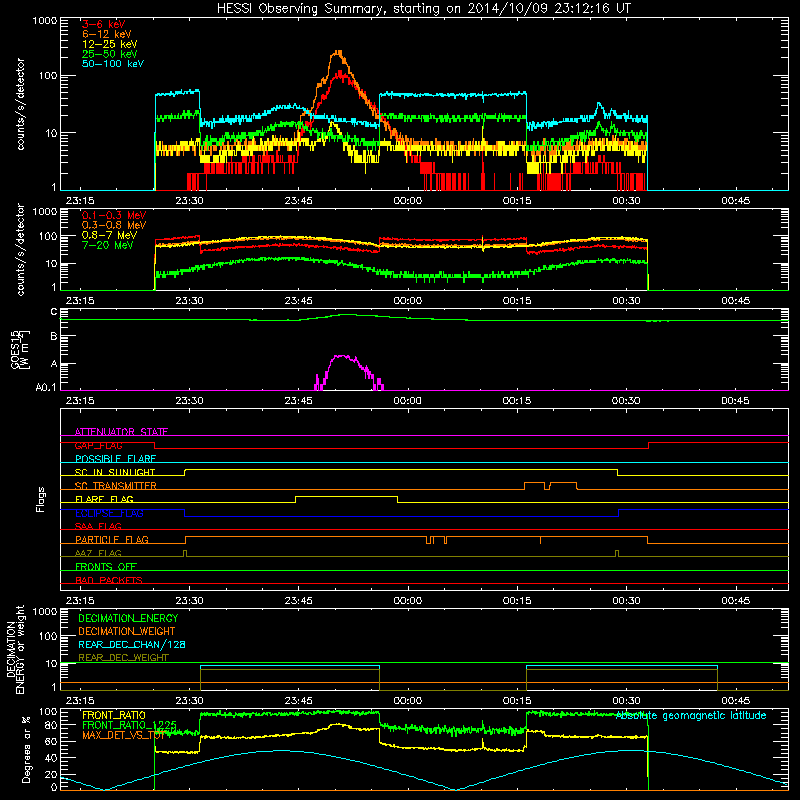This screenshot has height=800, width=800.
Task: Click the 23:30 tick label under top panel
Action: pyautogui.click(x=189, y=201)
